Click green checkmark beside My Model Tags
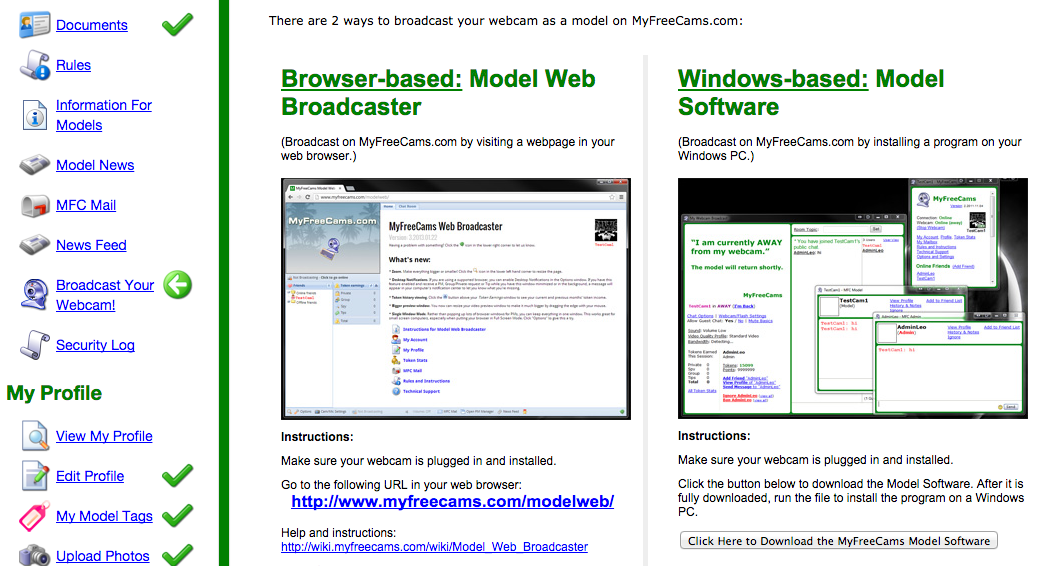1051x566 pixels. click(178, 516)
